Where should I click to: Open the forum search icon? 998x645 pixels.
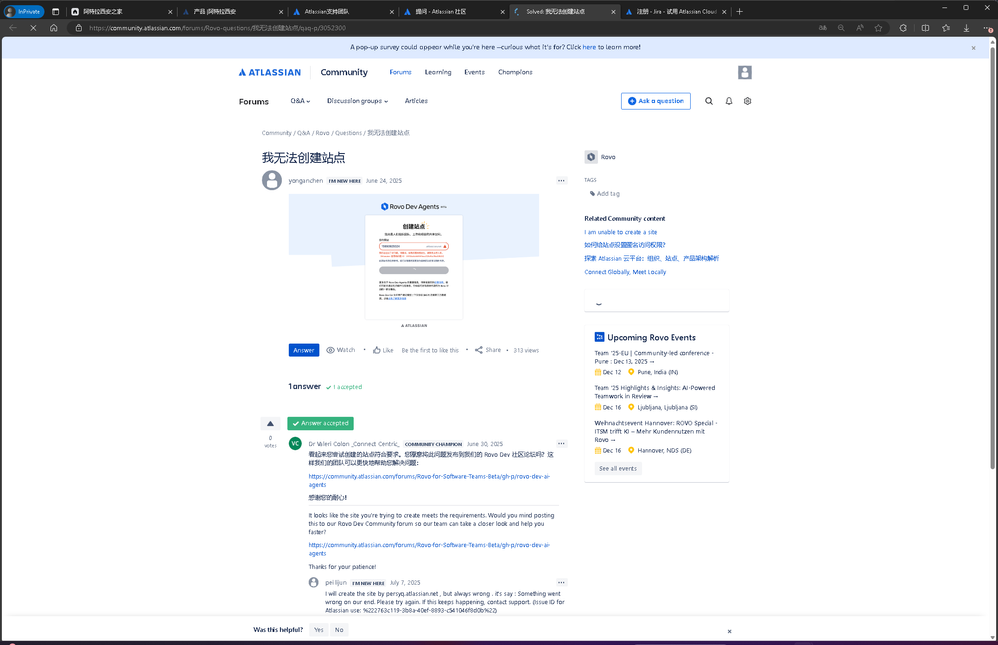pos(708,101)
